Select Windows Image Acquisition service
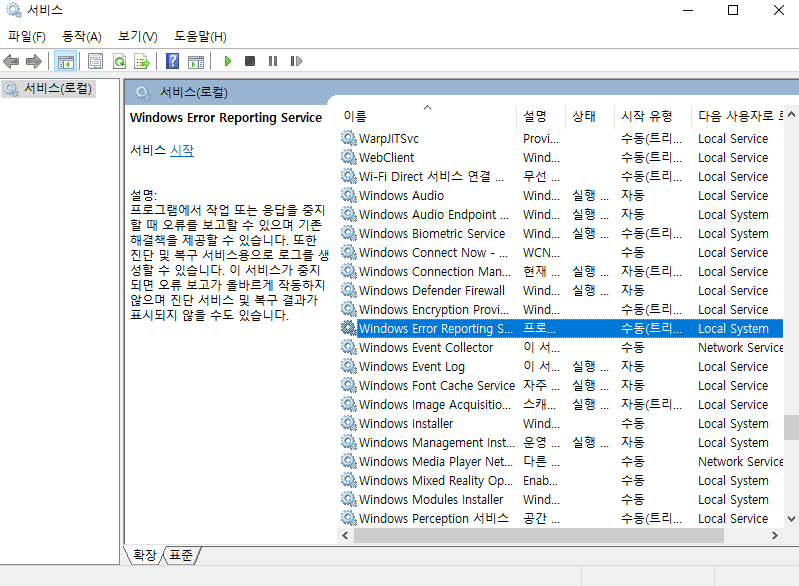 pos(561,405)
